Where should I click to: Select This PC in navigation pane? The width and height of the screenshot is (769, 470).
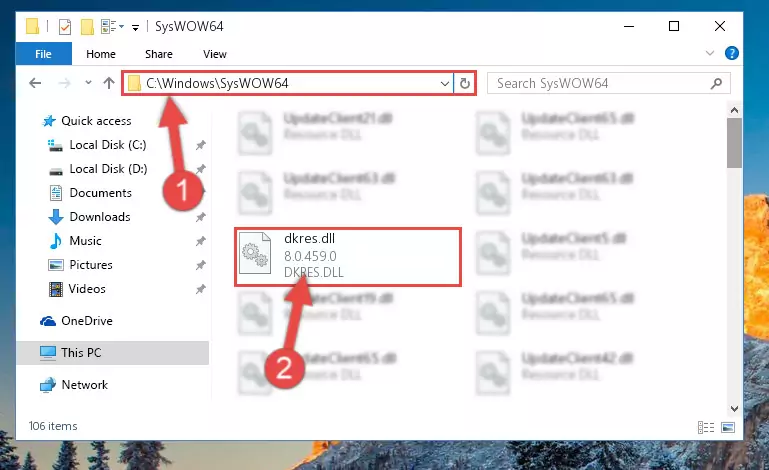pyautogui.click(x=113, y=353)
